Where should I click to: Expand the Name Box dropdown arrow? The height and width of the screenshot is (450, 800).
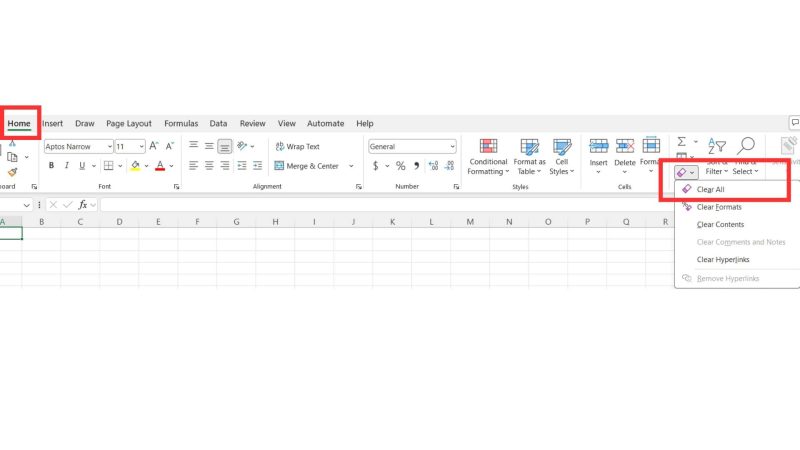(27, 205)
